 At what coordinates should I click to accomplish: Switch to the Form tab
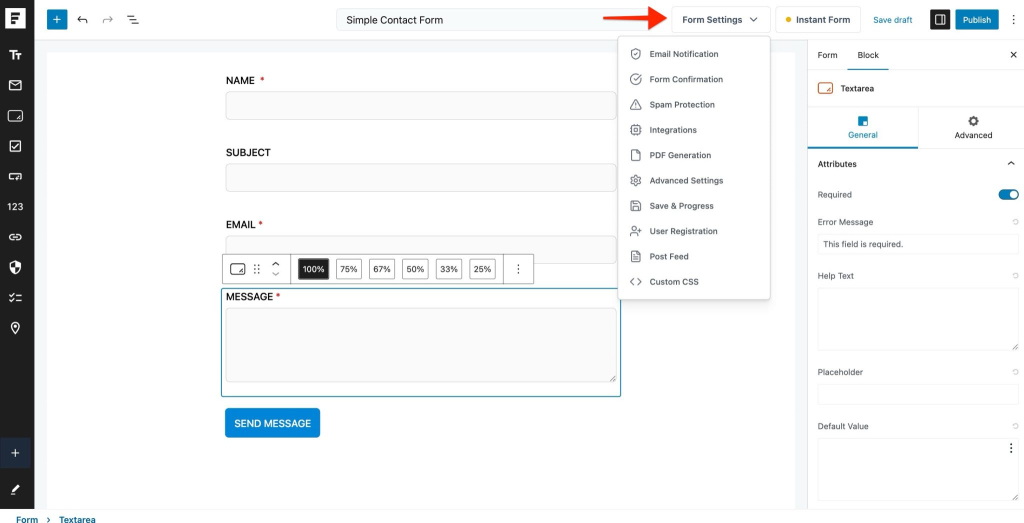(827, 55)
